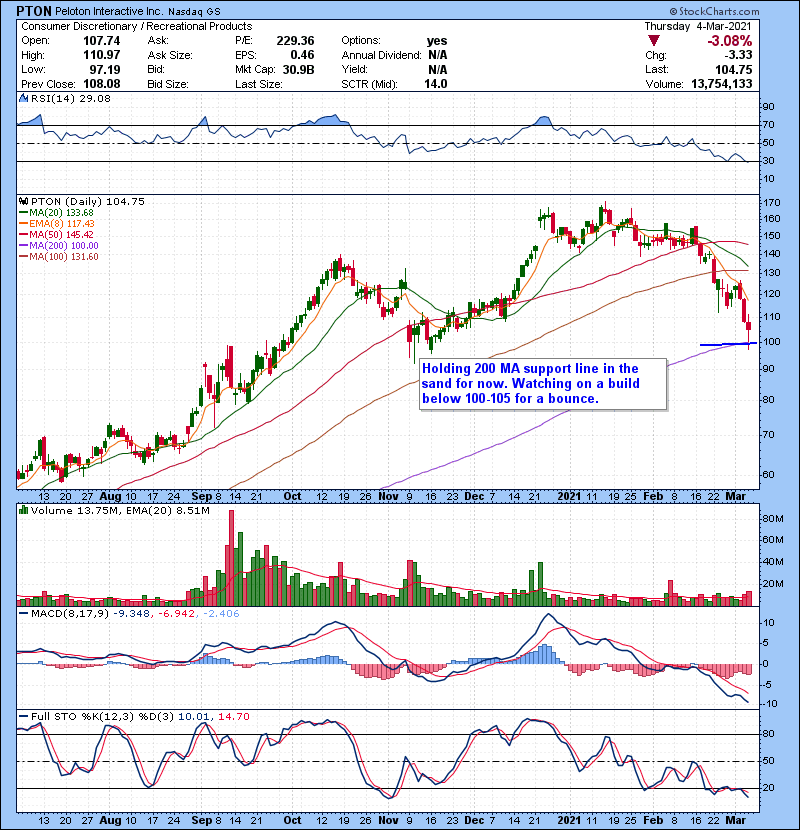Click Consumer Discretionary / Recreational Products sector text
Screen dimensions: 800x830
pyautogui.click(x=137, y=26)
